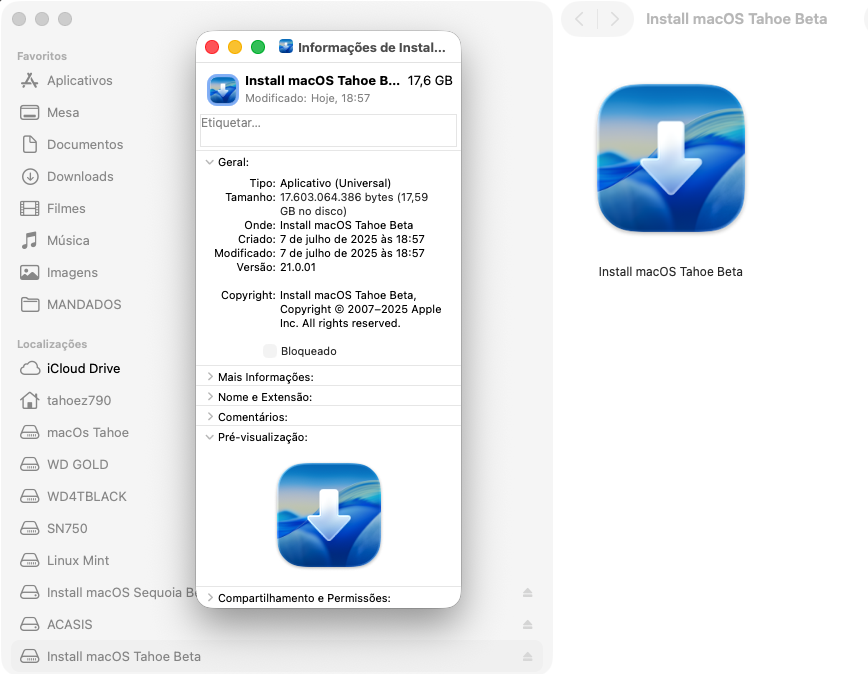The width and height of the screenshot is (868, 674).
Task: Open Downloads folder in sidebar
Action: point(68,177)
